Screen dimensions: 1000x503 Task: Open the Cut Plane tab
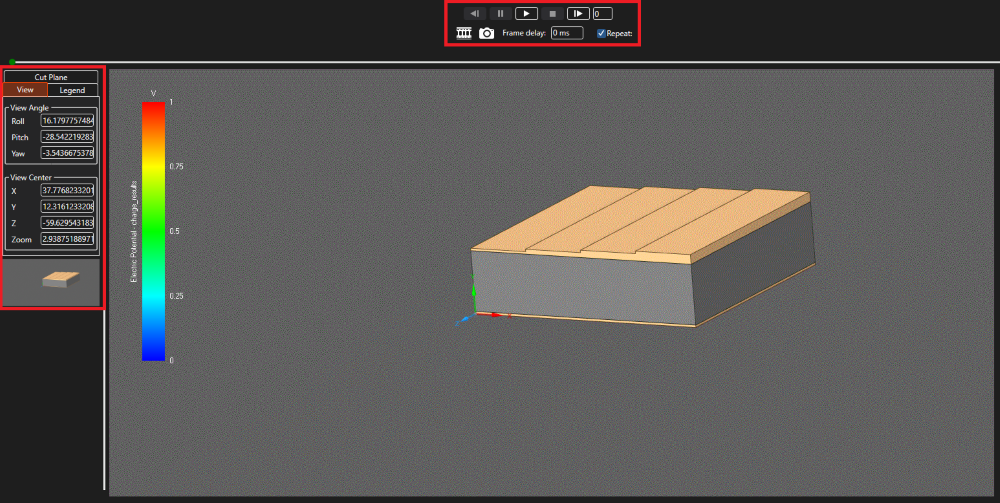pyautogui.click(x=51, y=77)
